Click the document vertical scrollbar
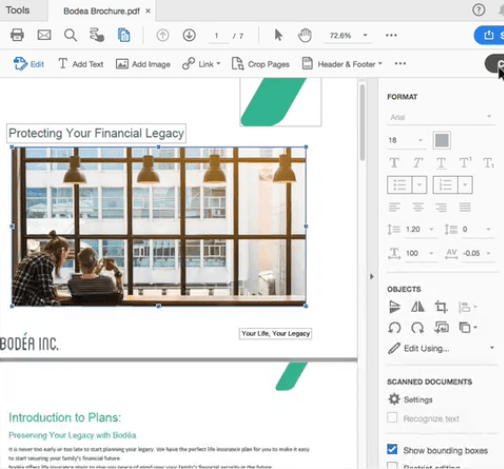The height and width of the screenshot is (469, 504). pyautogui.click(x=362, y=122)
